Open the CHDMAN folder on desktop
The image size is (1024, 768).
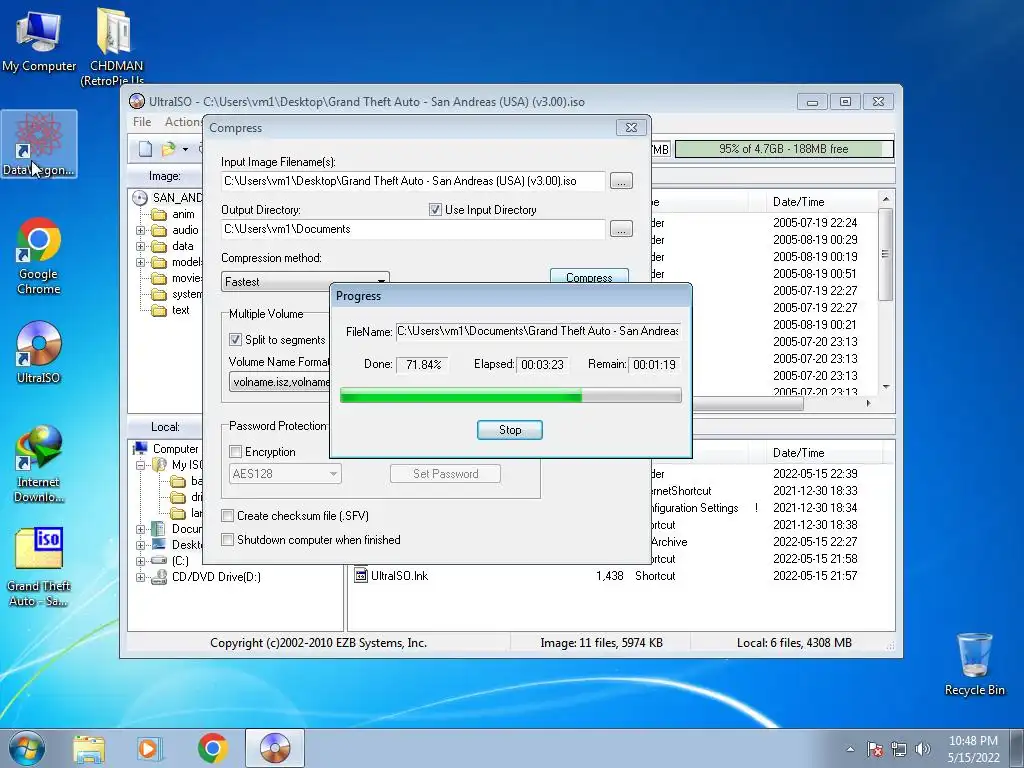pyautogui.click(x=116, y=46)
